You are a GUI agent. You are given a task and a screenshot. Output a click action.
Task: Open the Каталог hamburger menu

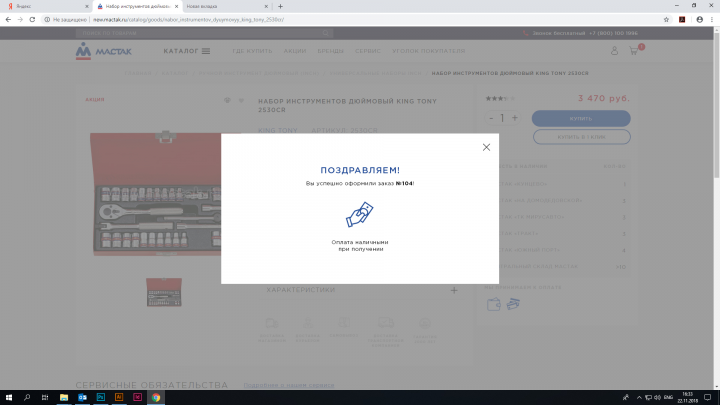tap(186, 51)
